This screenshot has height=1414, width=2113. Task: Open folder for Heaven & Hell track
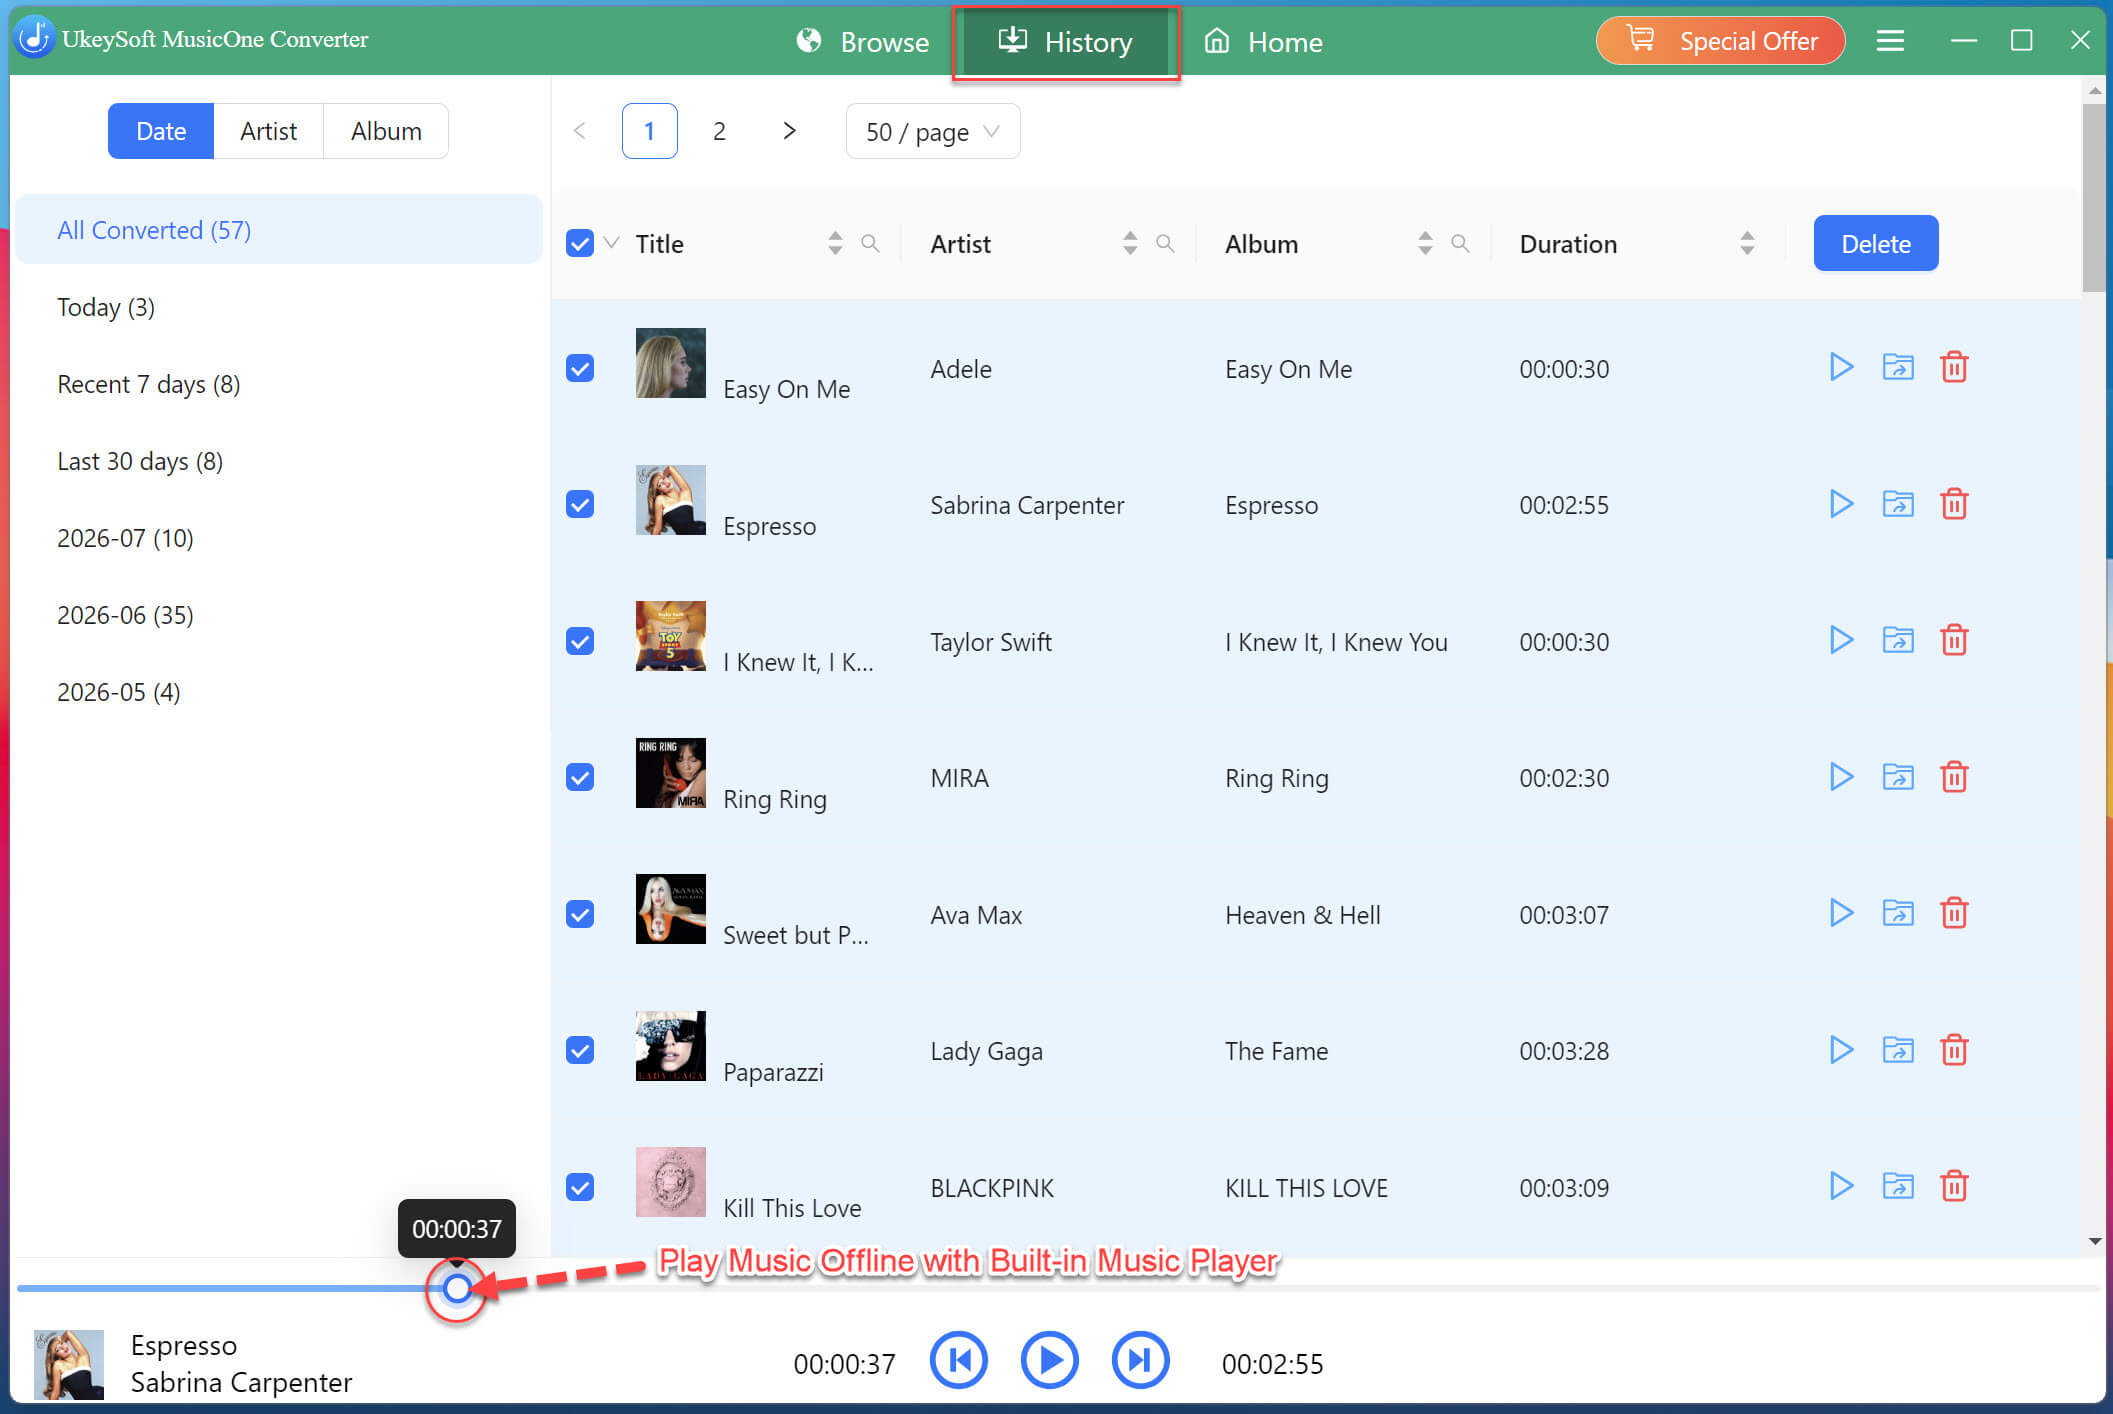[1898, 913]
